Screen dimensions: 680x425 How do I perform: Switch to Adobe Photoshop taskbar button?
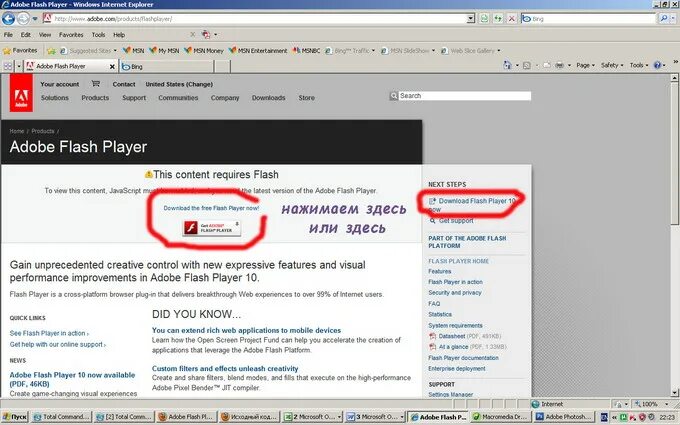coord(564,417)
